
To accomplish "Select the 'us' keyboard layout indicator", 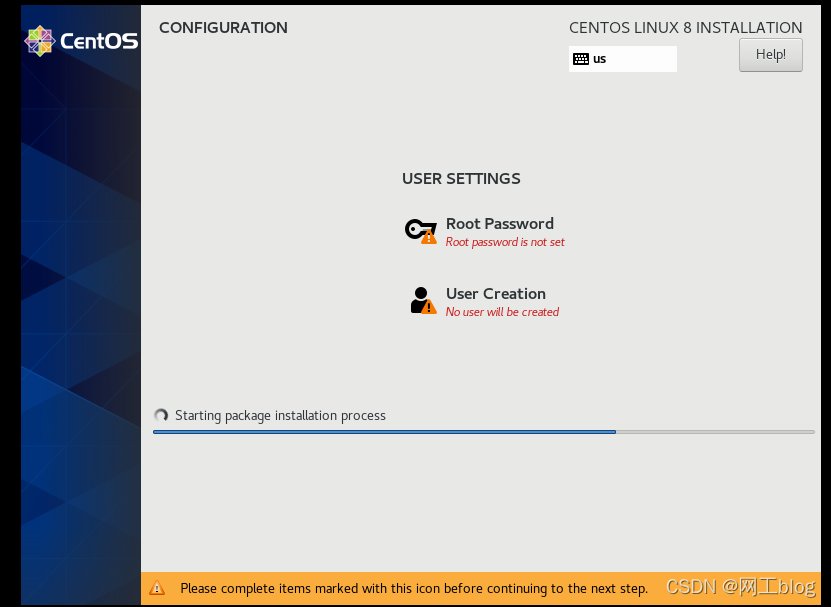I will point(623,59).
